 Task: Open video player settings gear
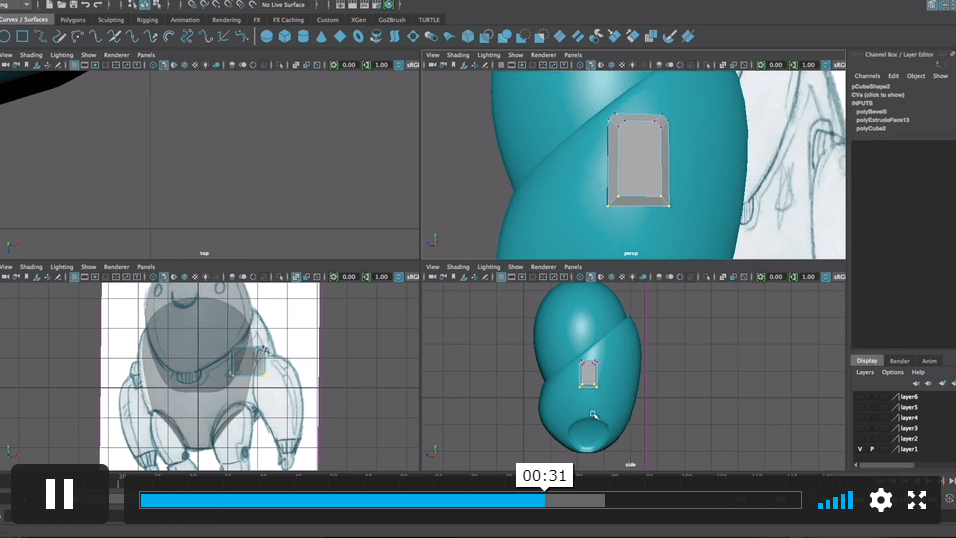[x=880, y=500]
